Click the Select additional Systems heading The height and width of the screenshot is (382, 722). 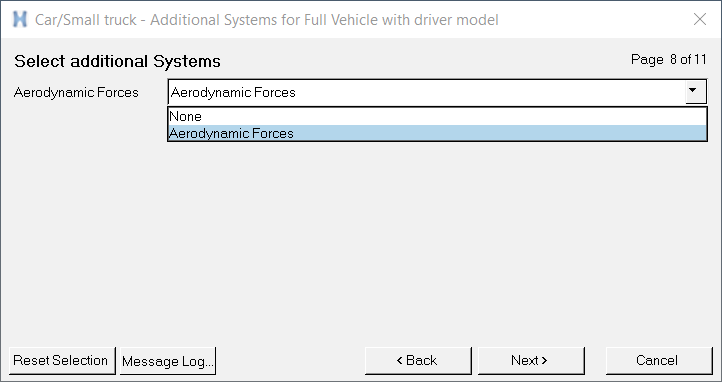(117, 61)
